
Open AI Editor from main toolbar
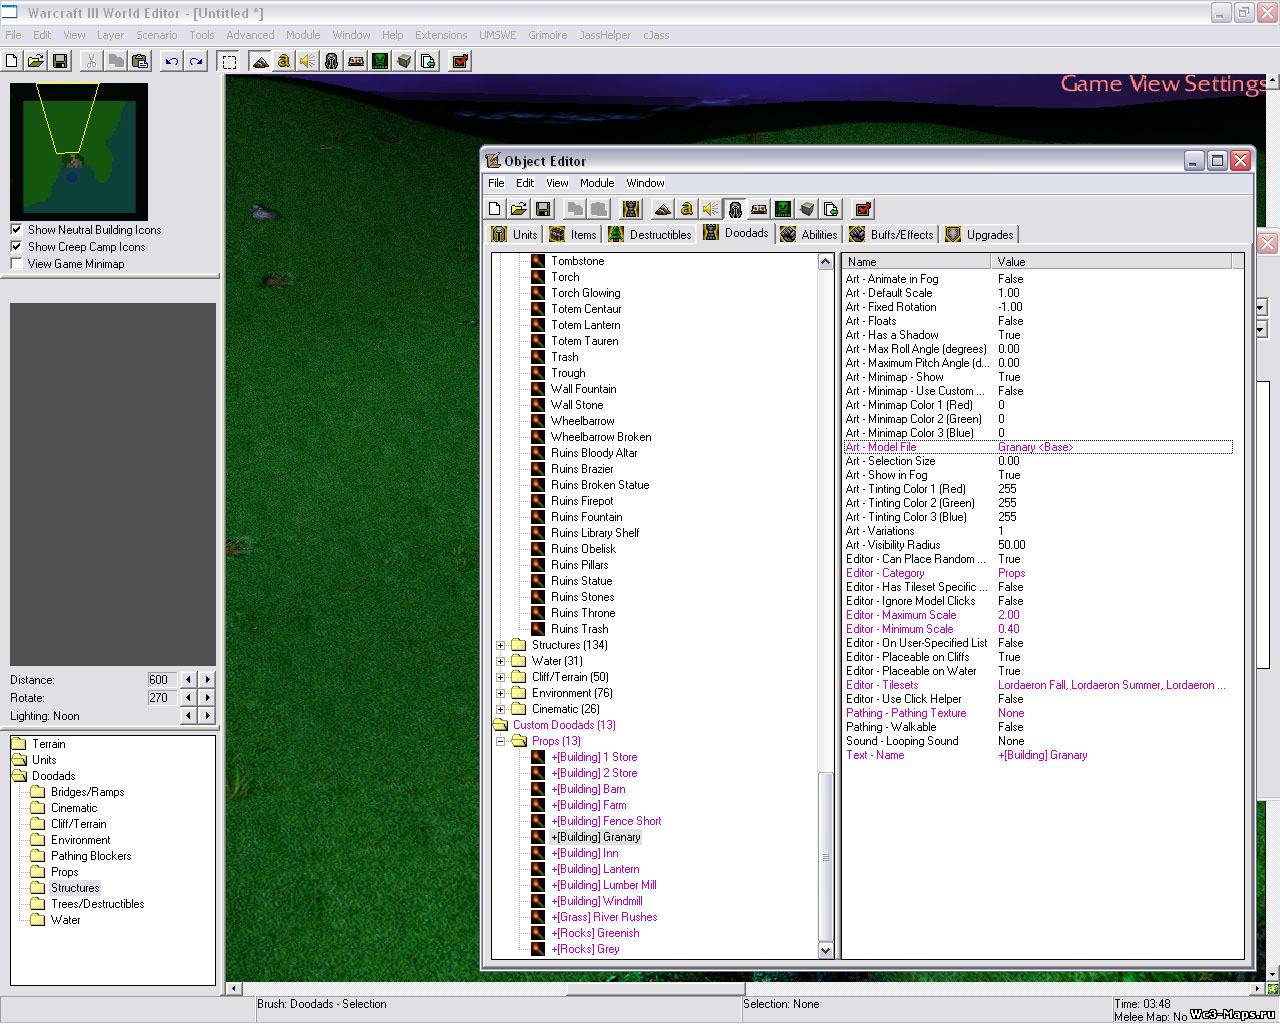380,61
